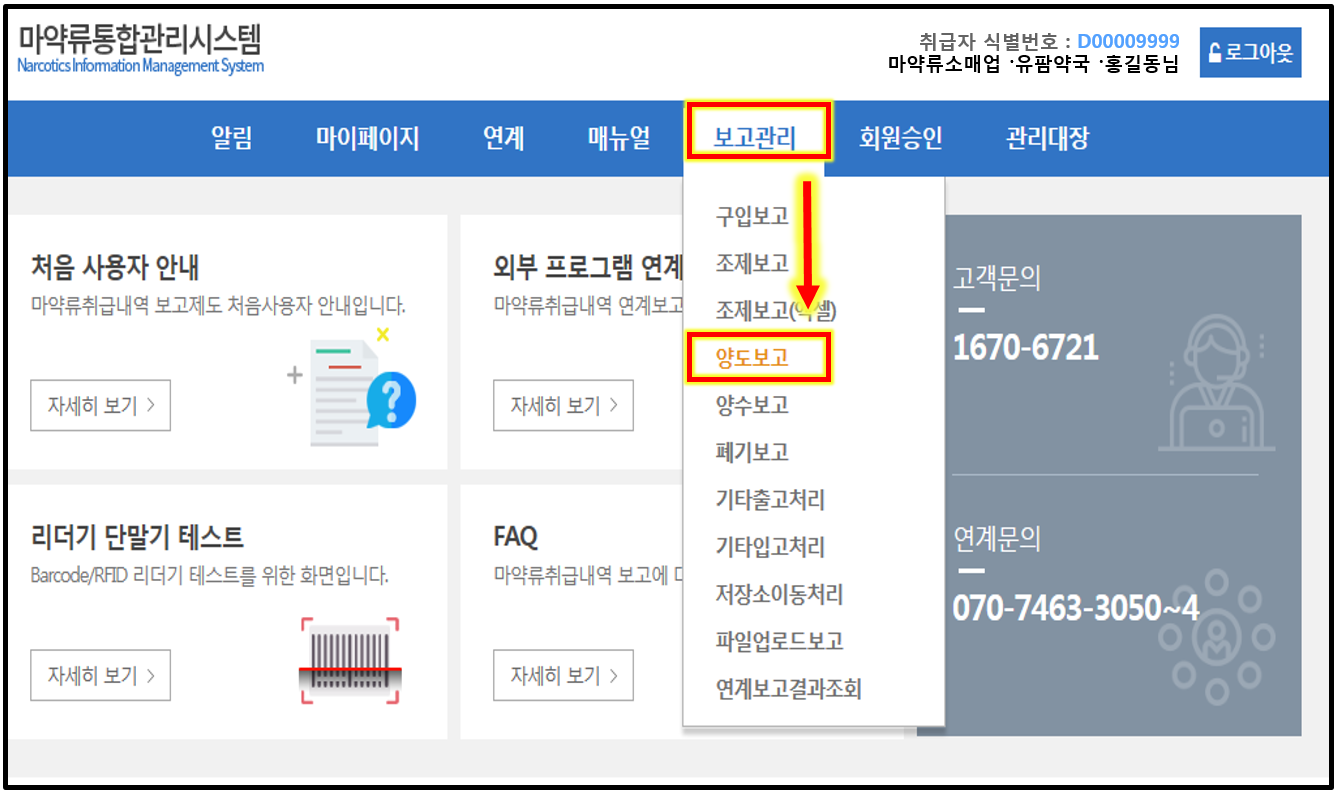Select 구입보고 from the dropdown

tap(752, 216)
